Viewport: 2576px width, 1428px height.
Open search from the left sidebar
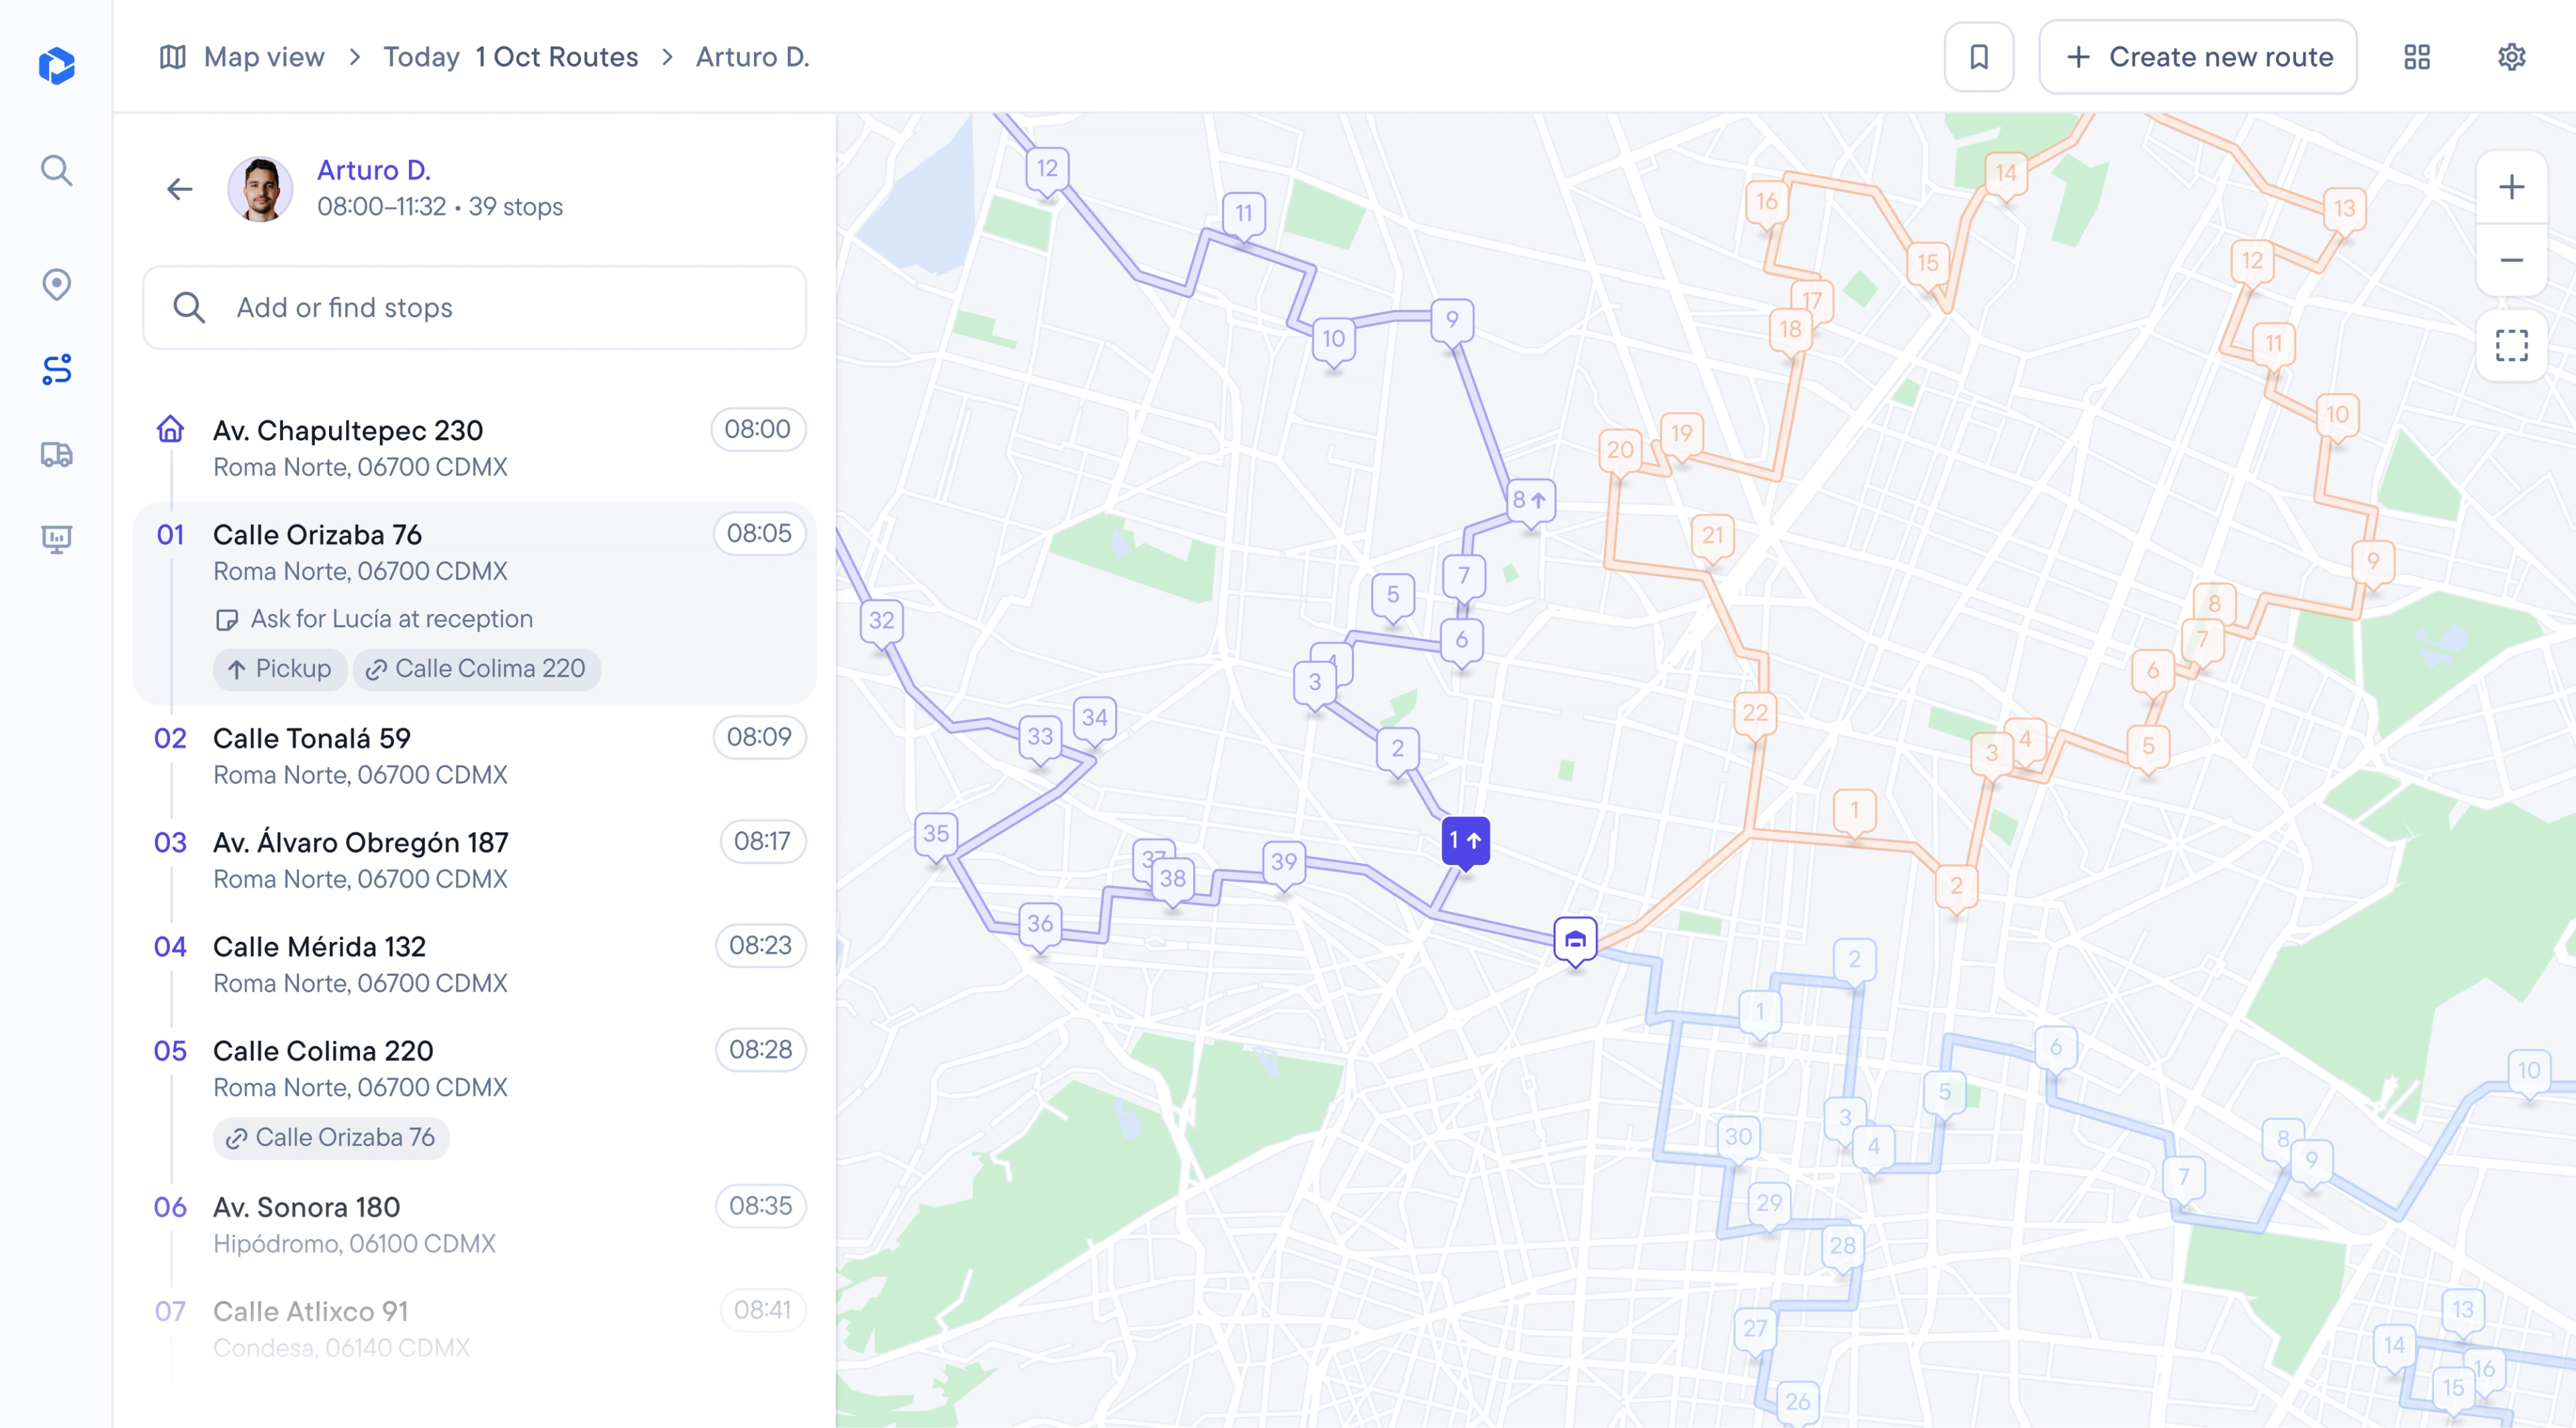point(57,171)
